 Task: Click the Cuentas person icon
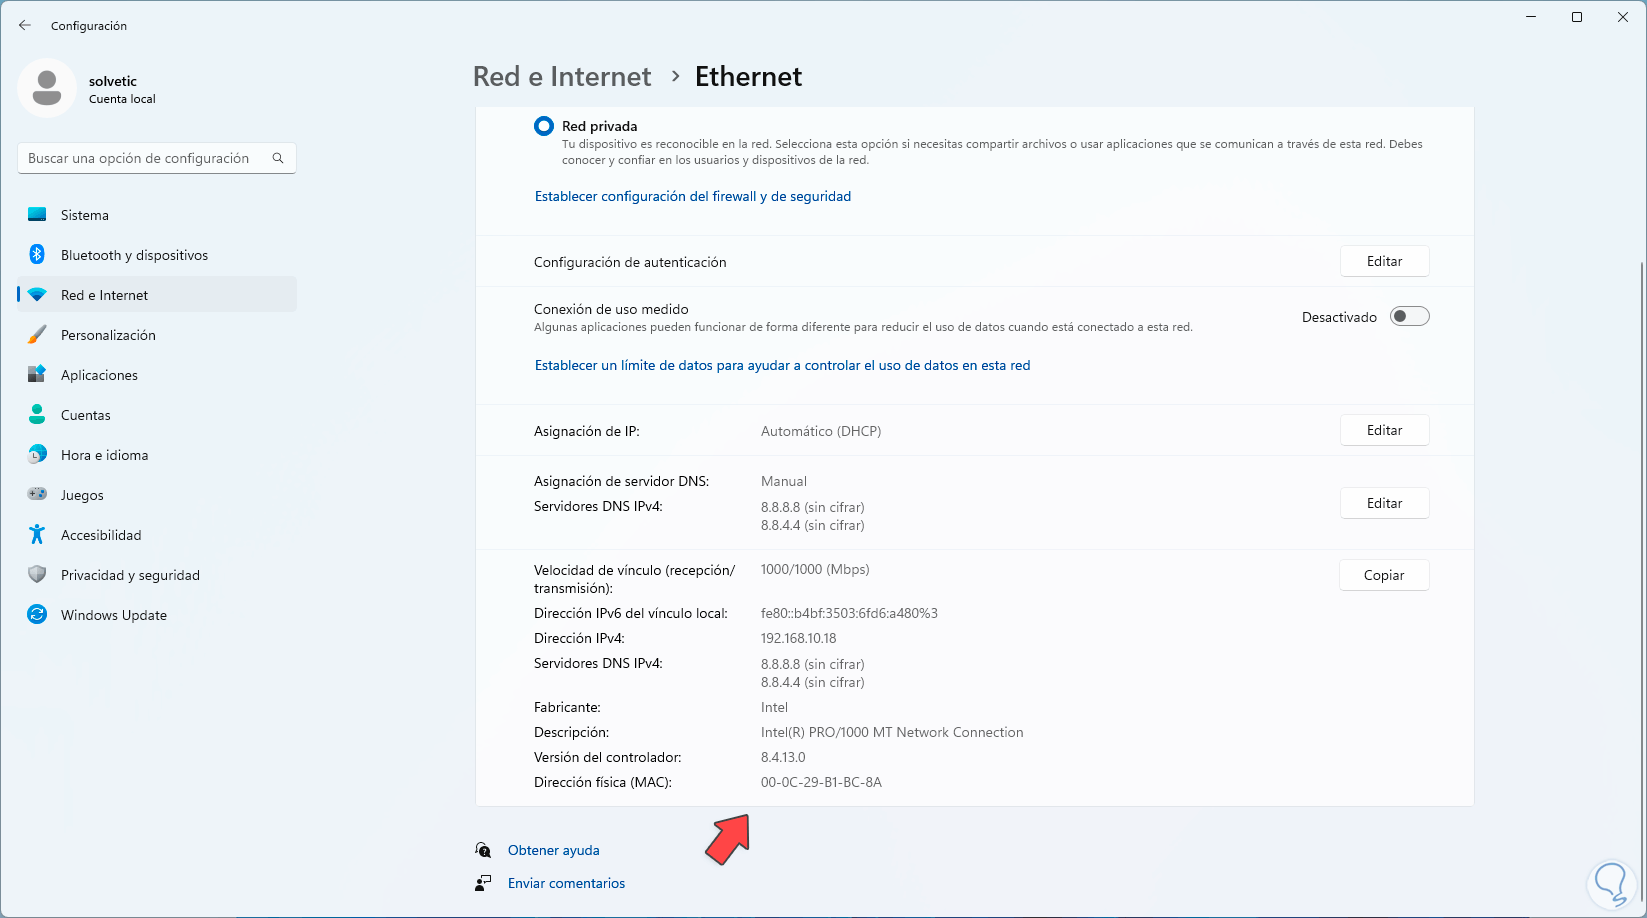pyautogui.click(x=37, y=415)
